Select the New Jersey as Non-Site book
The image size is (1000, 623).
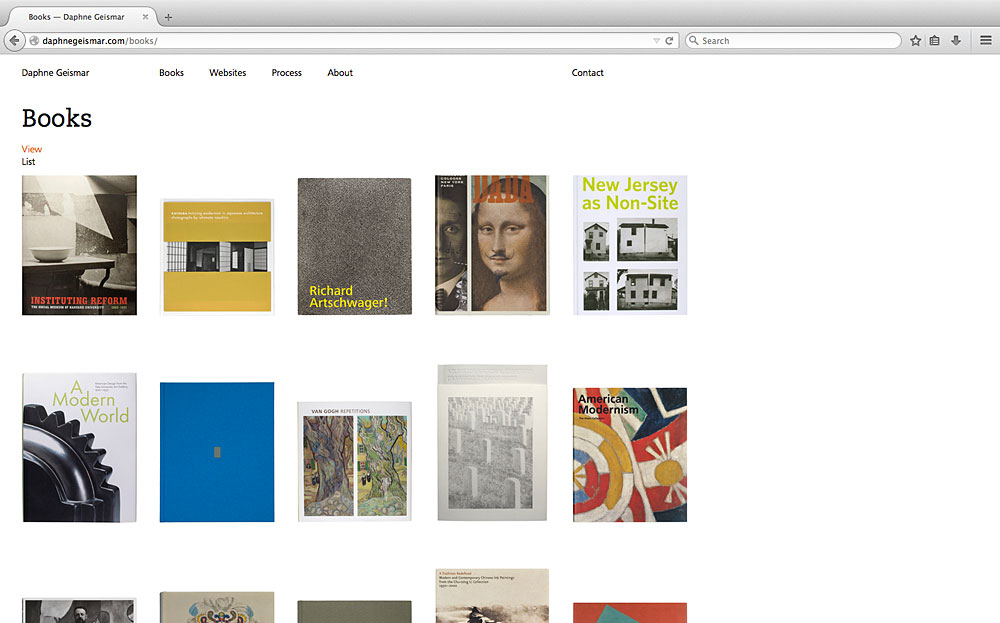[630, 245]
